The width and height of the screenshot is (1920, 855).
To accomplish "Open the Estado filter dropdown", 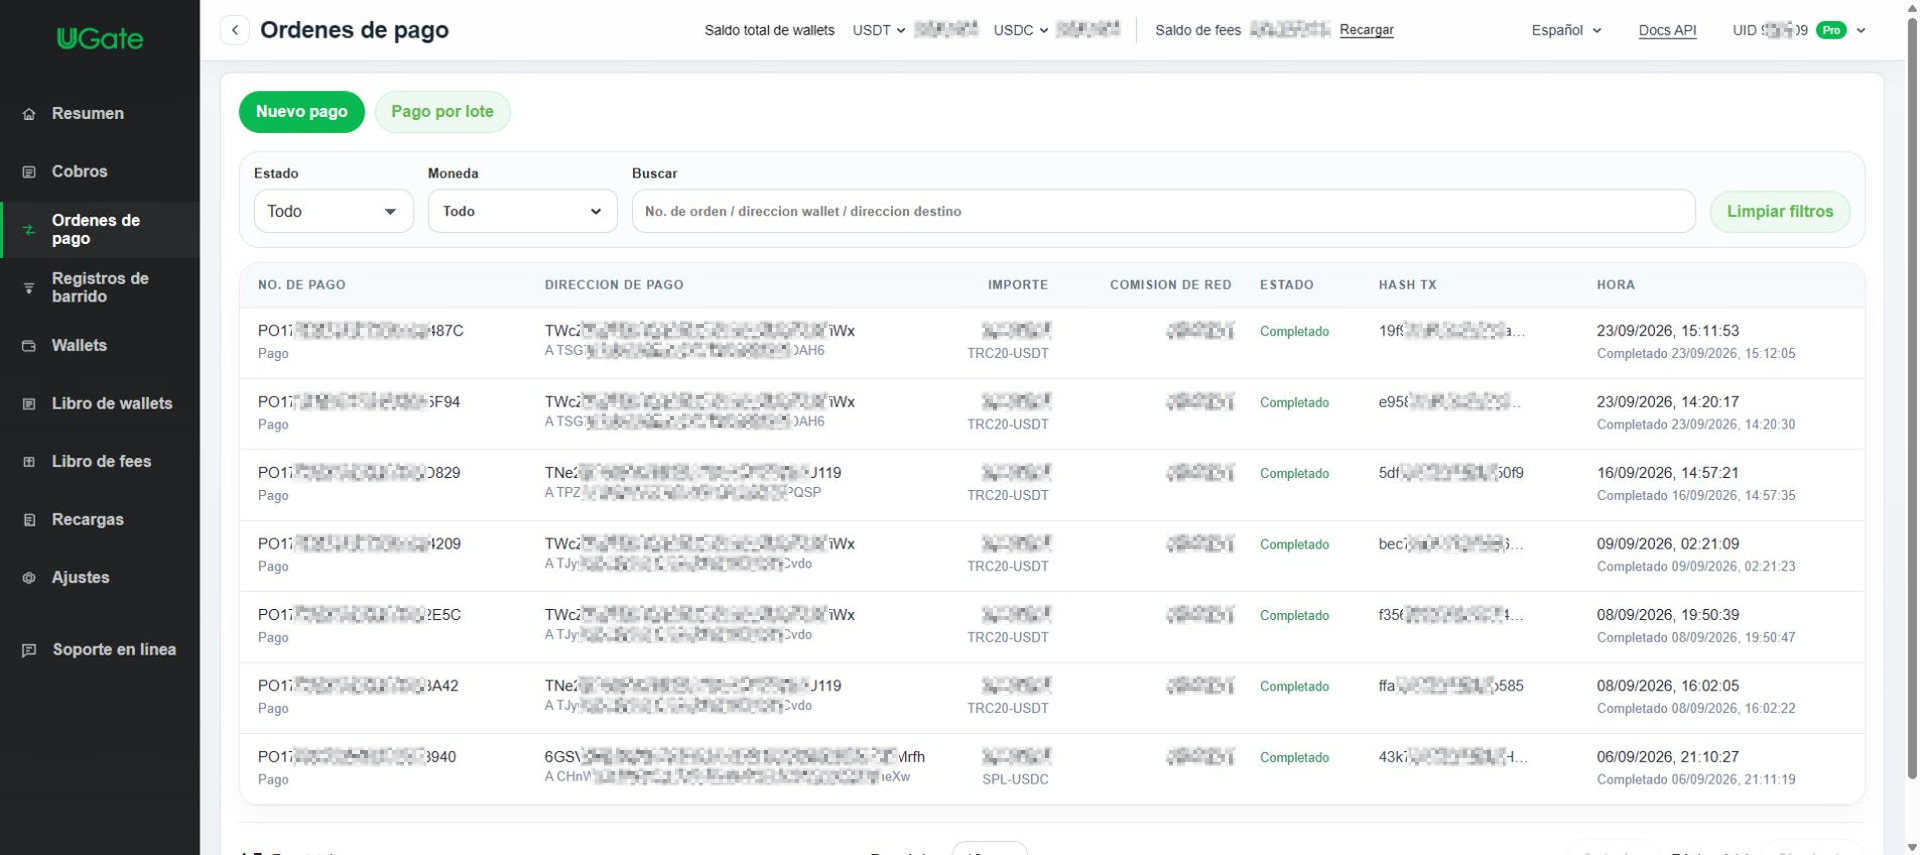I will pyautogui.click(x=333, y=211).
